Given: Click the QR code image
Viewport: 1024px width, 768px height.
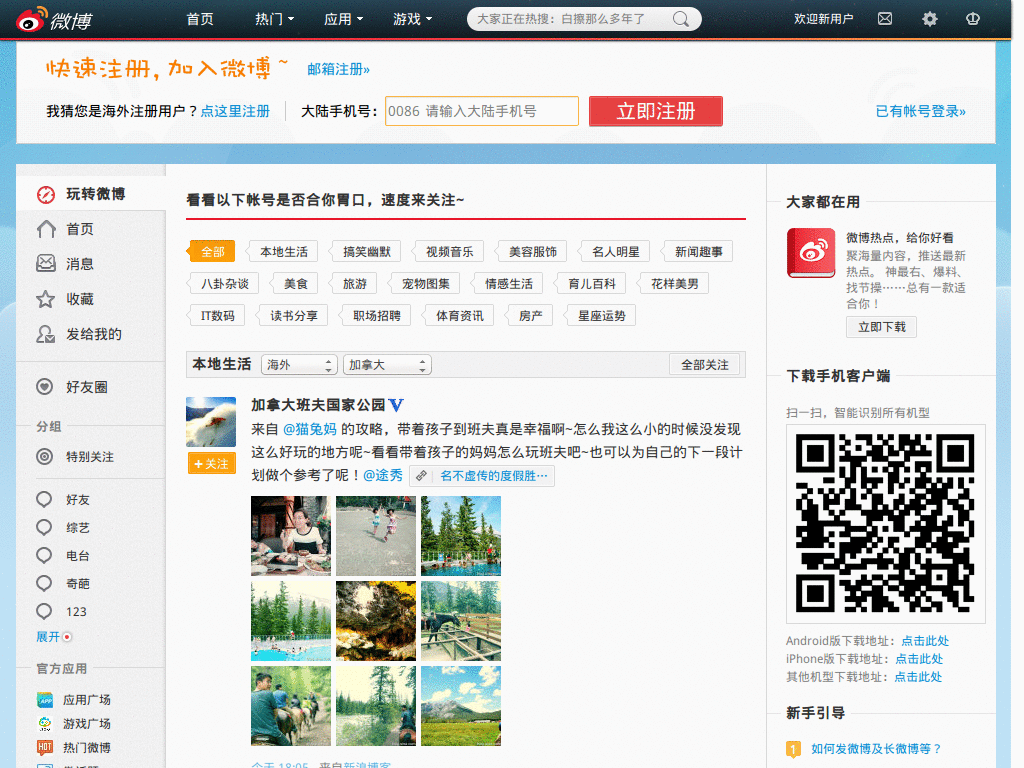Looking at the screenshot, I should coord(886,524).
